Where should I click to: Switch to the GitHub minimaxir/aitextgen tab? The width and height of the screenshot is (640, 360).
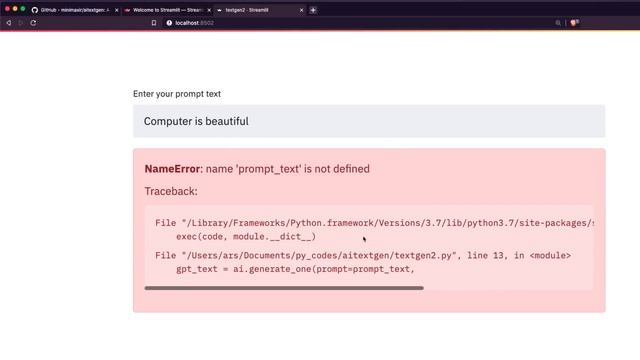pyautogui.click(x=75, y=10)
